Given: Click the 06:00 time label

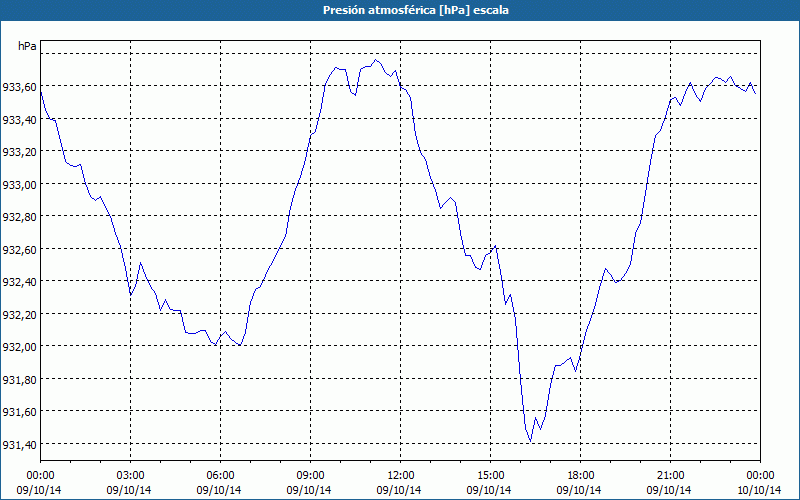Looking at the screenshot, I should (220, 476).
